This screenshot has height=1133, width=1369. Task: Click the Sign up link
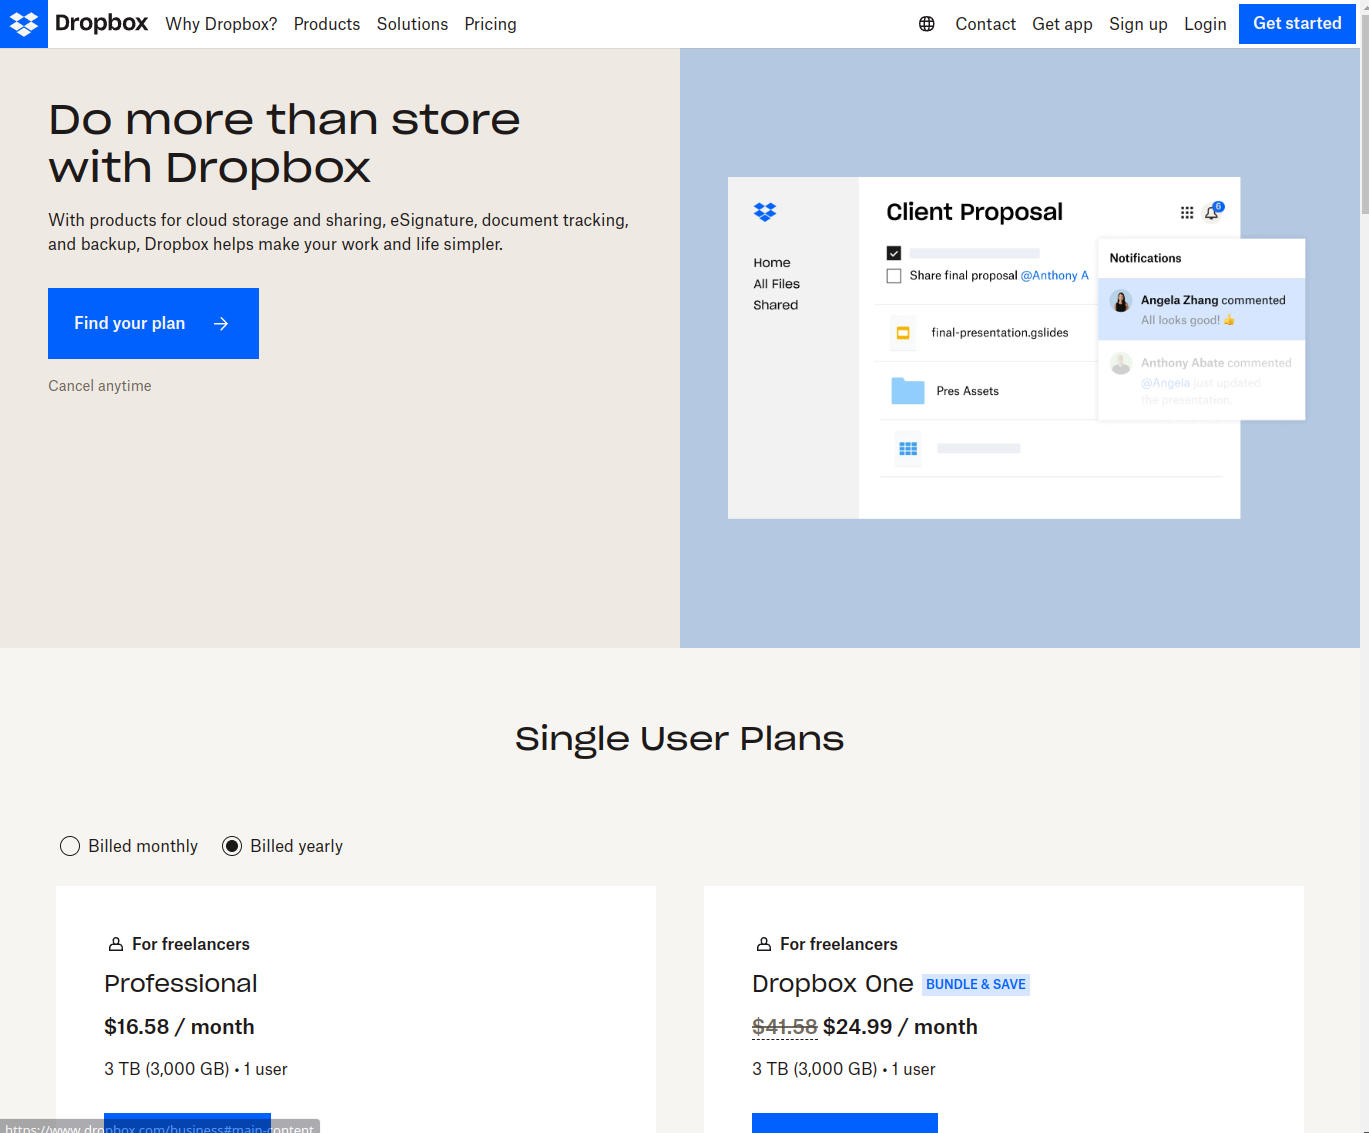click(1138, 24)
